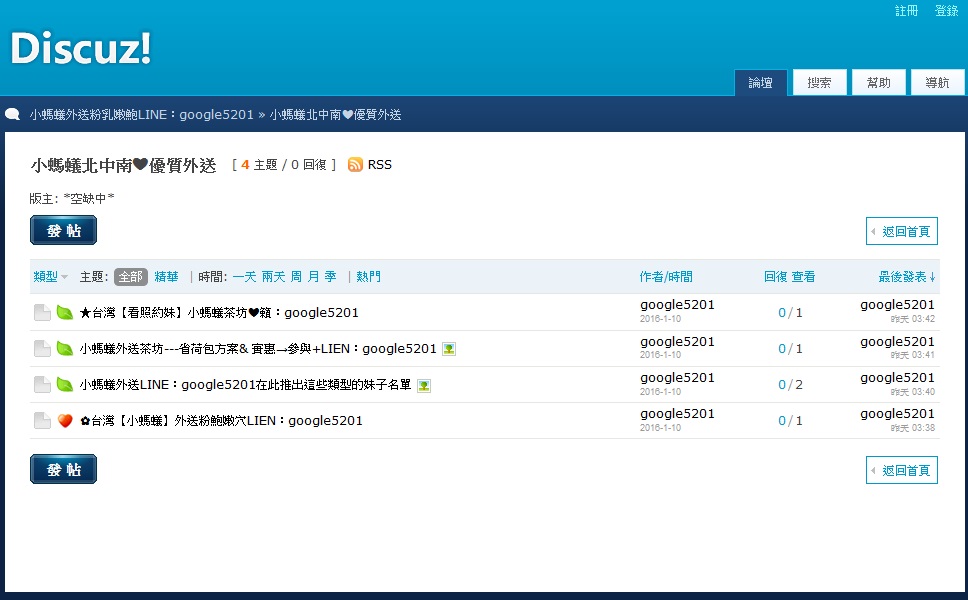This screenshot has height=600, width=968.
Task: Filter threads to 季
Action: [x=331, y=277]
